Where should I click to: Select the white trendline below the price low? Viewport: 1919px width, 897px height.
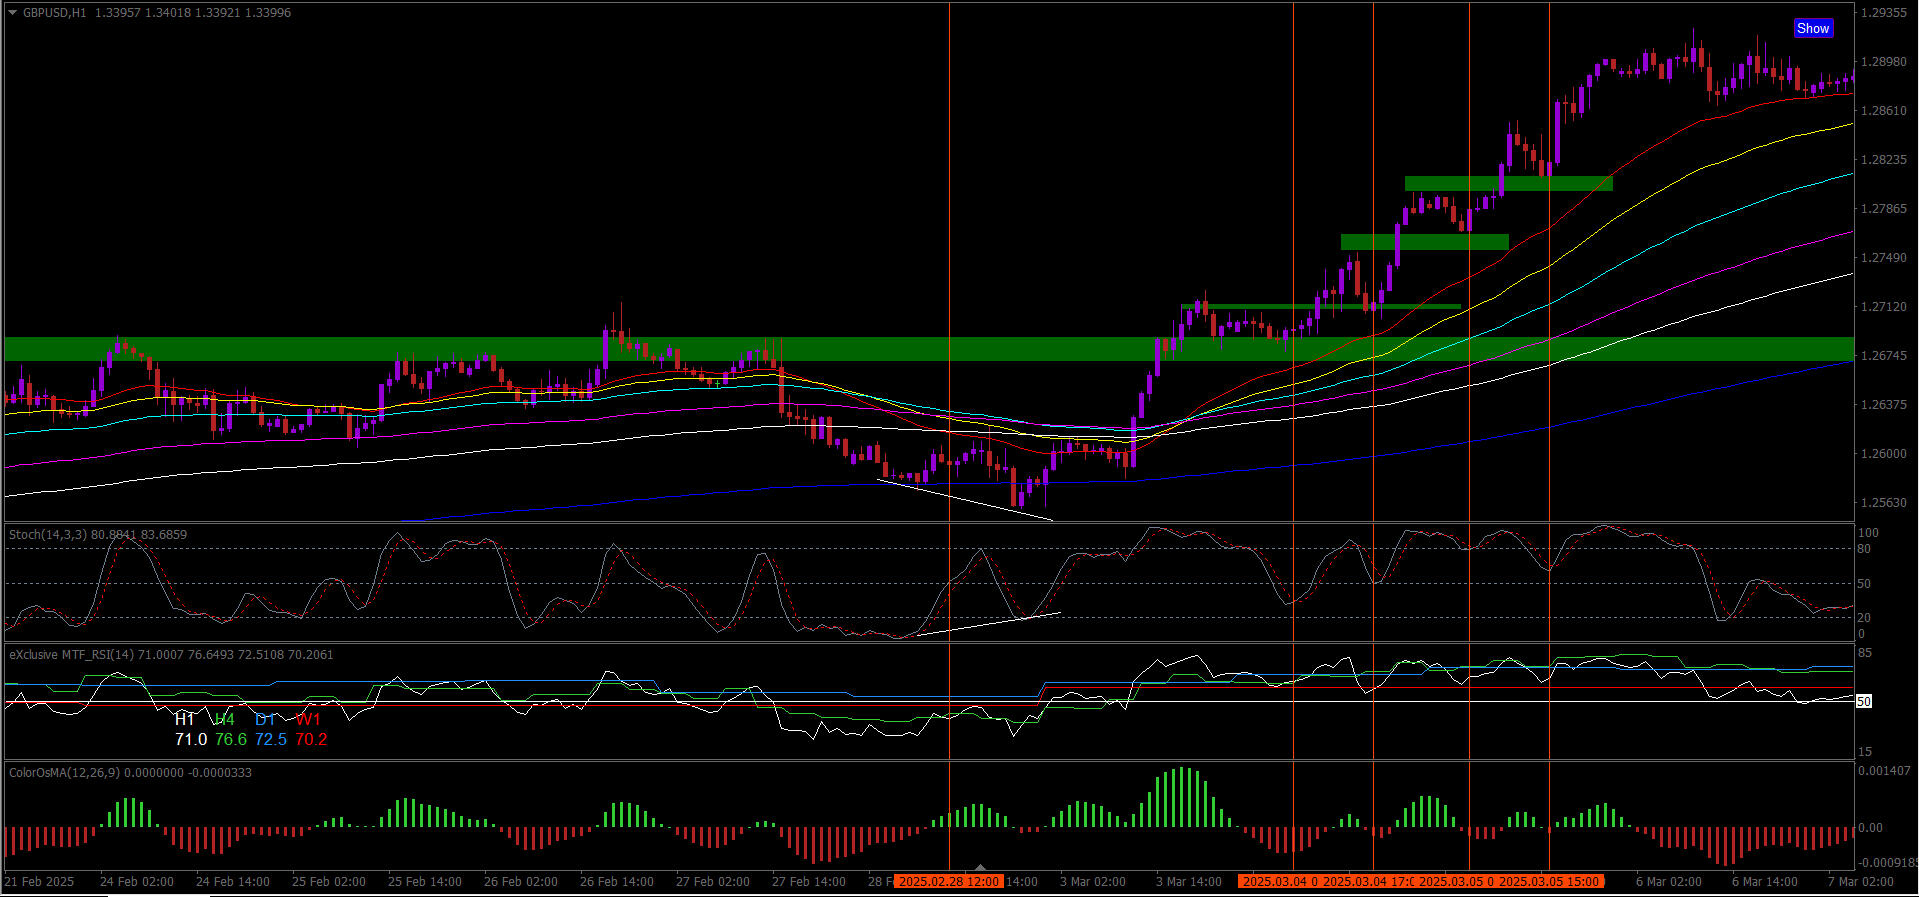coord(965,500)
